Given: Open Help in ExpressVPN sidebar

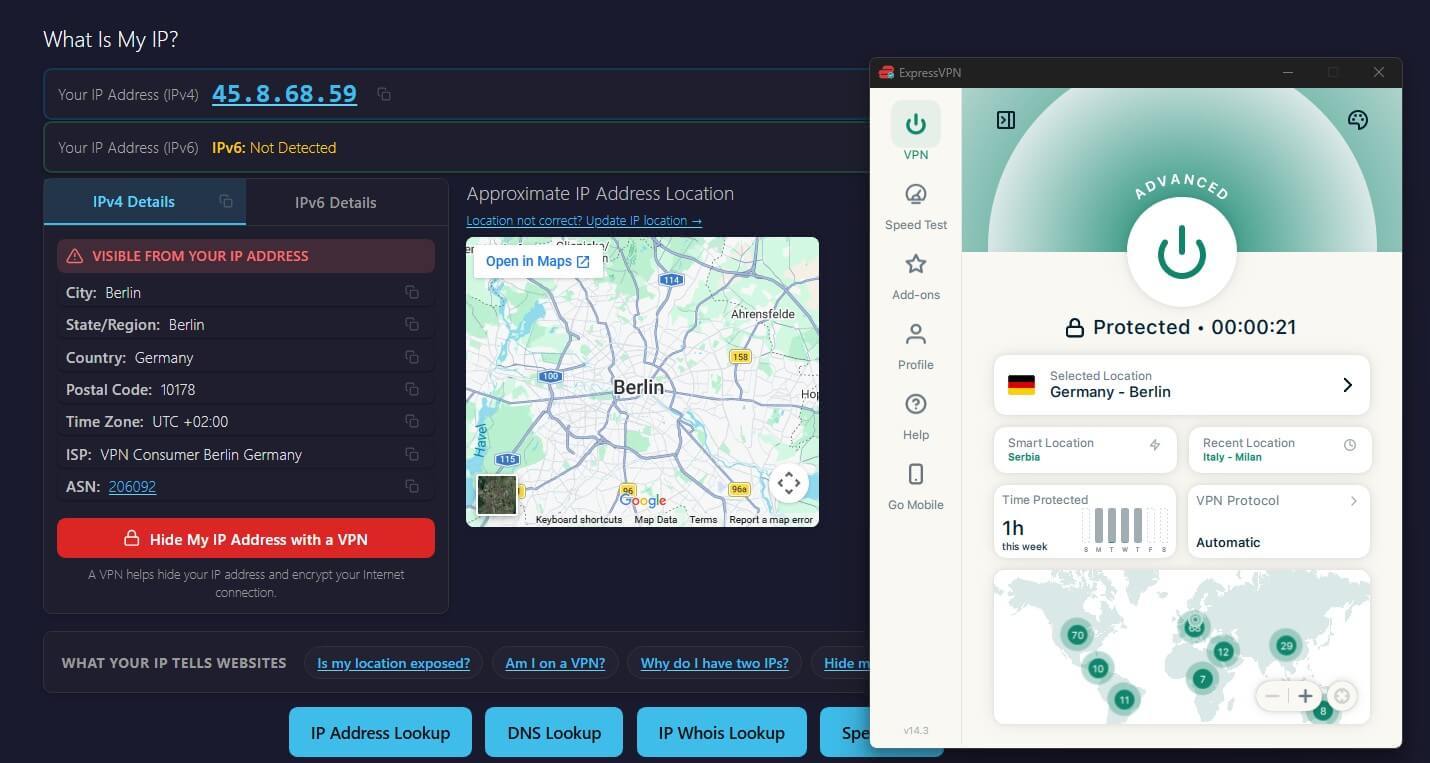Looking at the screenshot, I should [x=915, y=417].
